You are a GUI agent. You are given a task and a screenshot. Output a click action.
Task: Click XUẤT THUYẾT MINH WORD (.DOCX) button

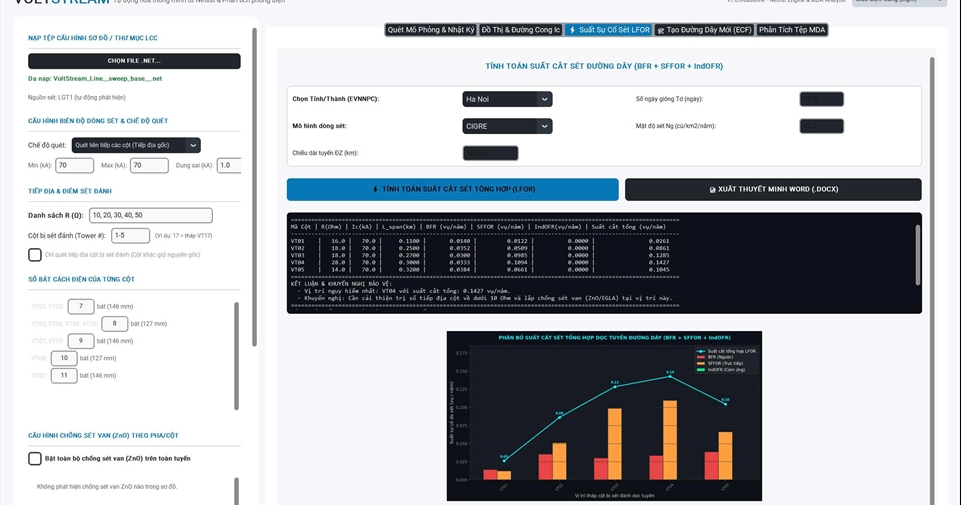[773, 189]
